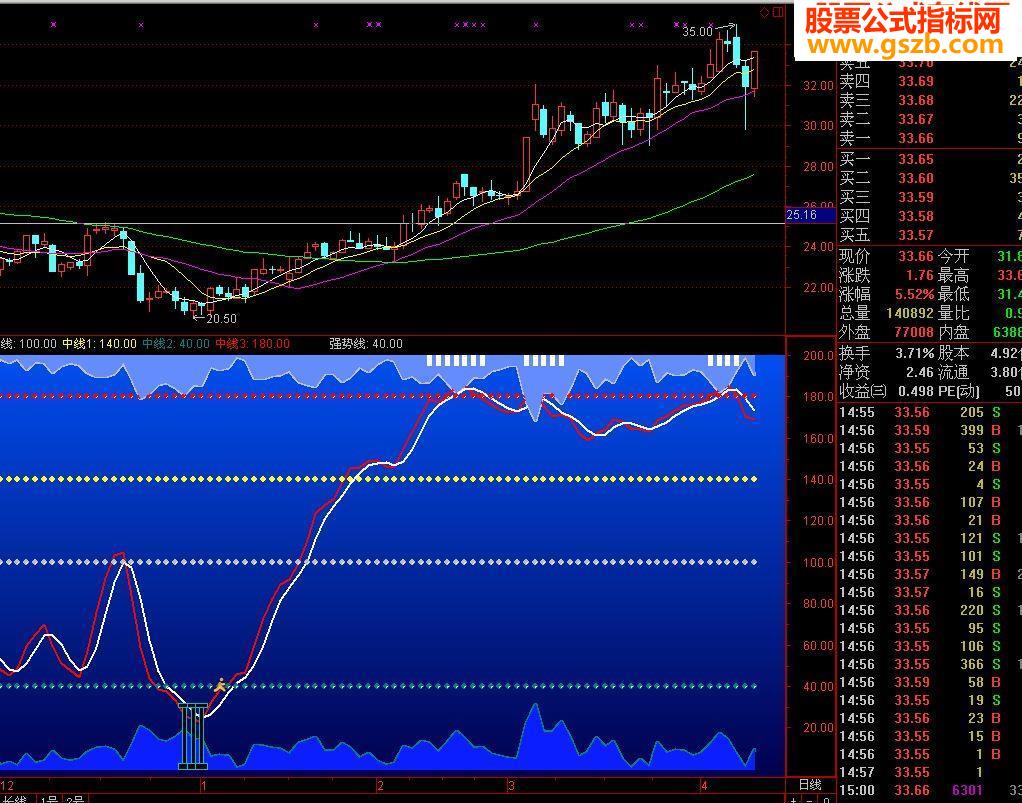Click the 200.0 indicator axis label
This screenshot has height=803, width=1022.
(819, 356)
